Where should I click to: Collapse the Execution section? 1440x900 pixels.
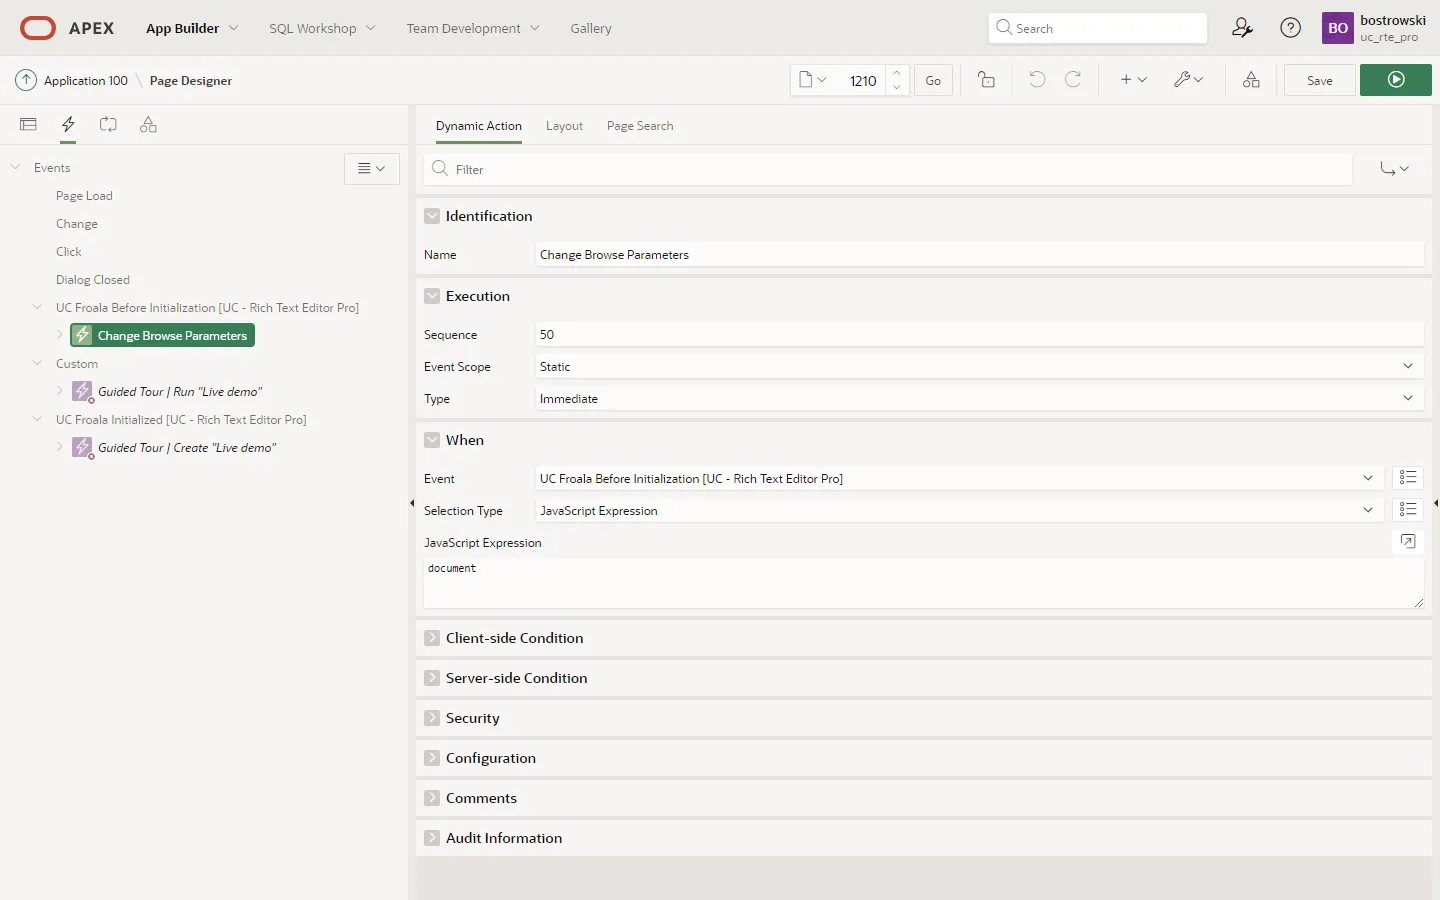tap(432, 296)
